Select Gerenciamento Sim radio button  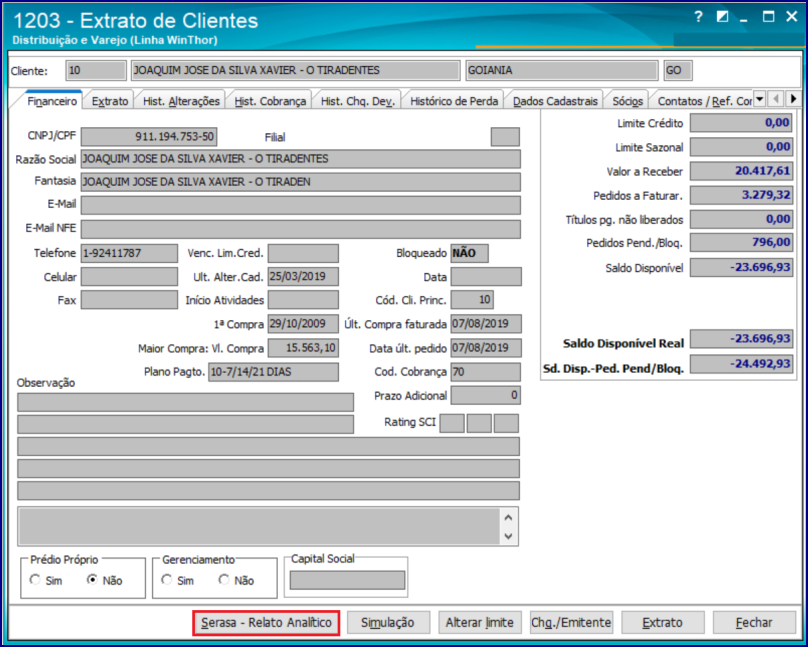pos(166,580)
